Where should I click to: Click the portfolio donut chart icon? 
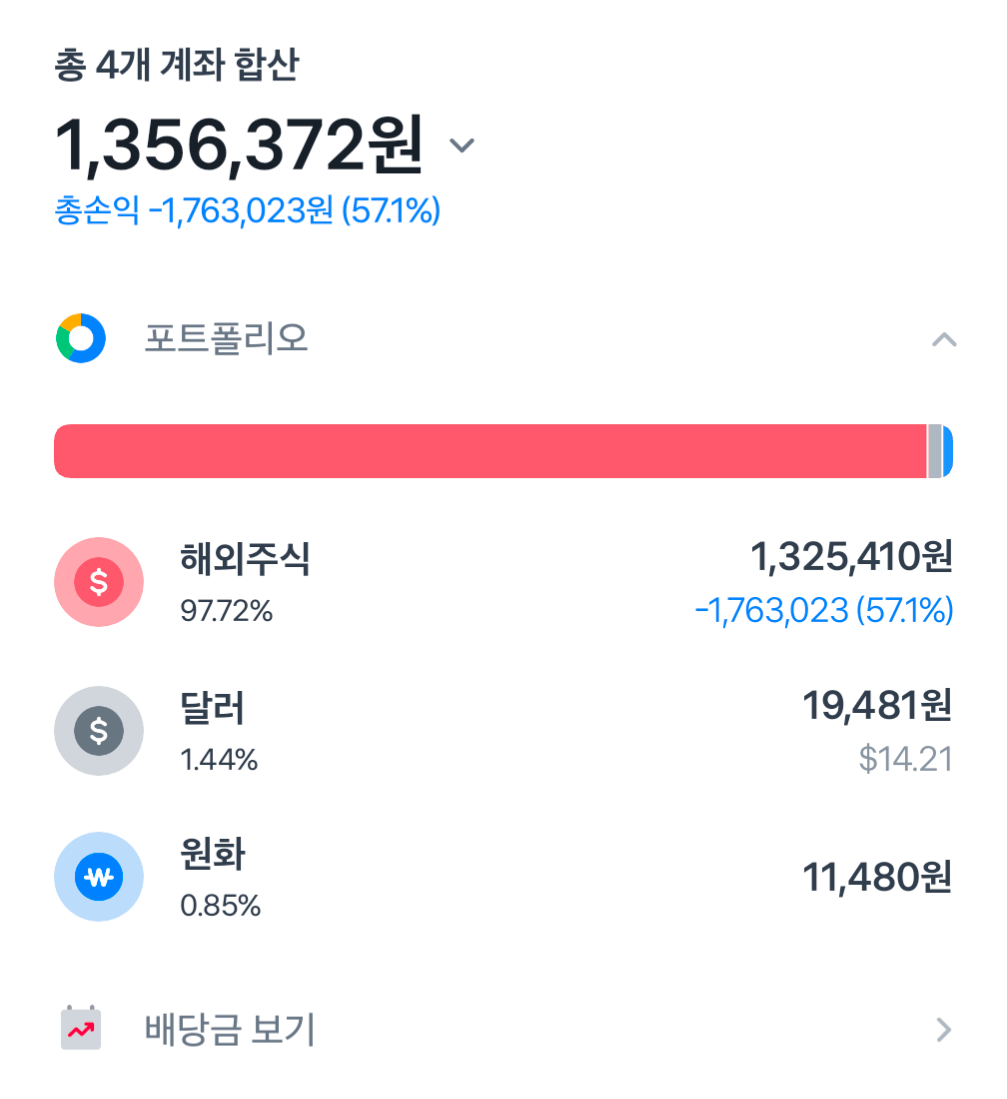[x=80, y=339]
